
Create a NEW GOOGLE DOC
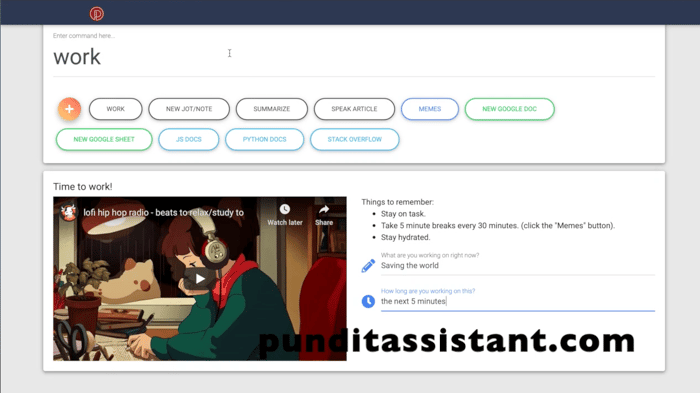click(x=509, y=109)
